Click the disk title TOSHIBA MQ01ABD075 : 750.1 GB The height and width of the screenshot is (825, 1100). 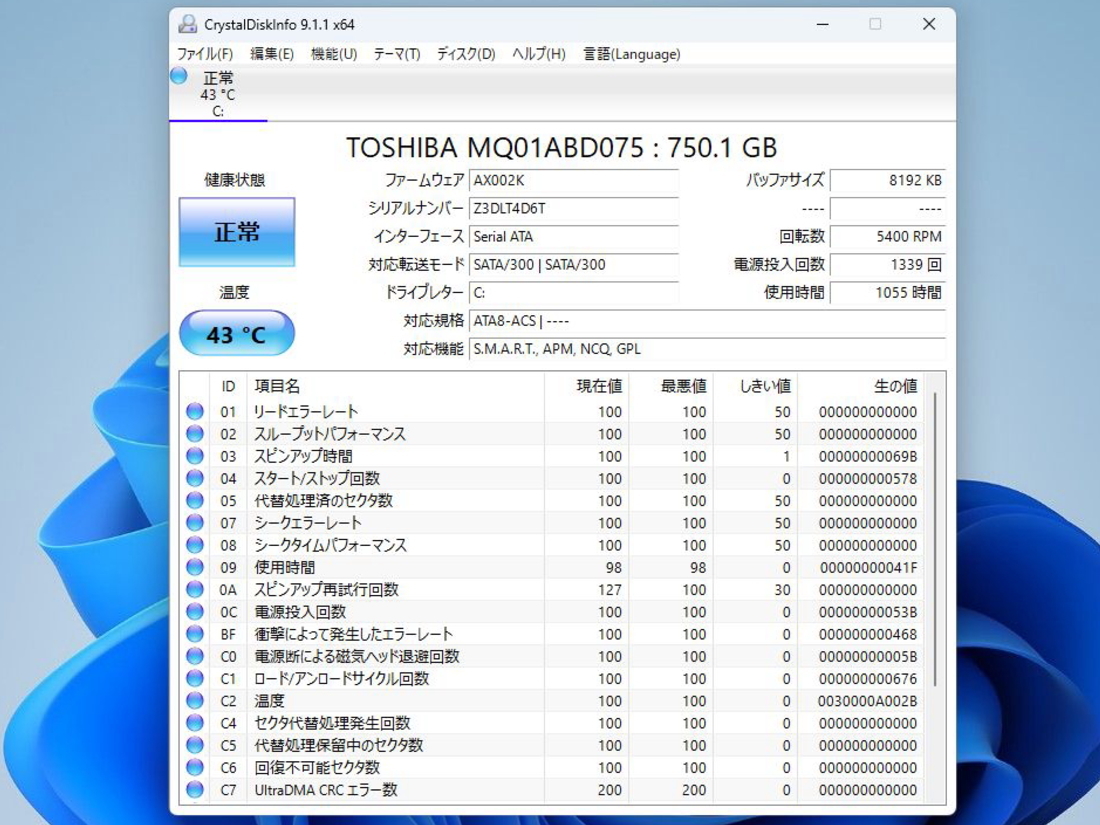tap(562, 148)
